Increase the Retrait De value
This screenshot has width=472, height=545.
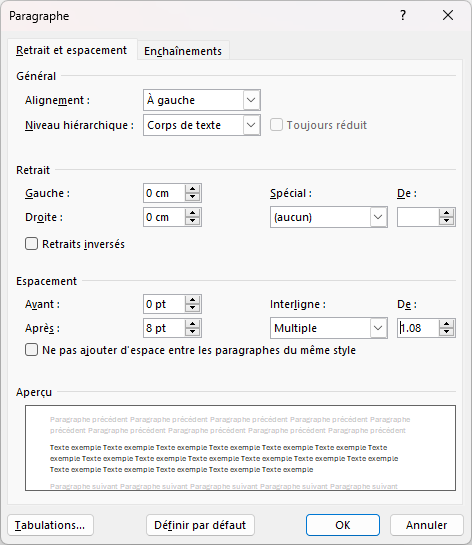click(x=447, y=213)
